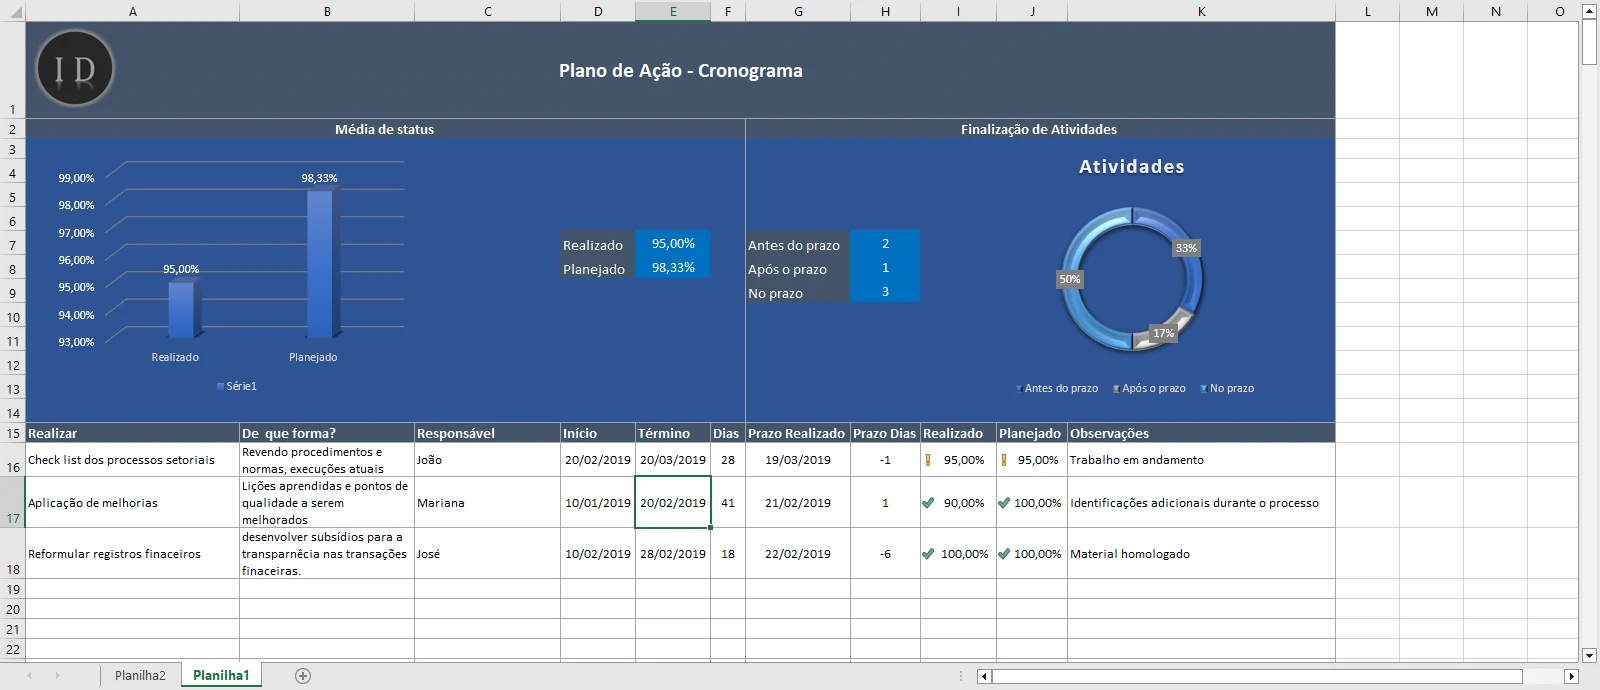Click the previous sheet navigation arrow
The width and height of the screenshot is (1600, 690).
coord(30,676)
